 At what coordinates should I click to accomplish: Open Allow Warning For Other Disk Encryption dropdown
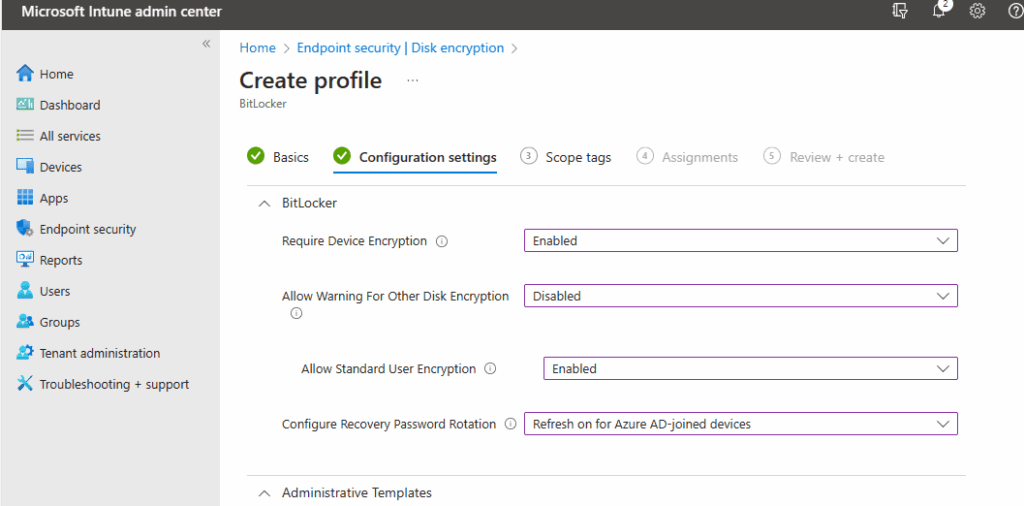[740, 296]
